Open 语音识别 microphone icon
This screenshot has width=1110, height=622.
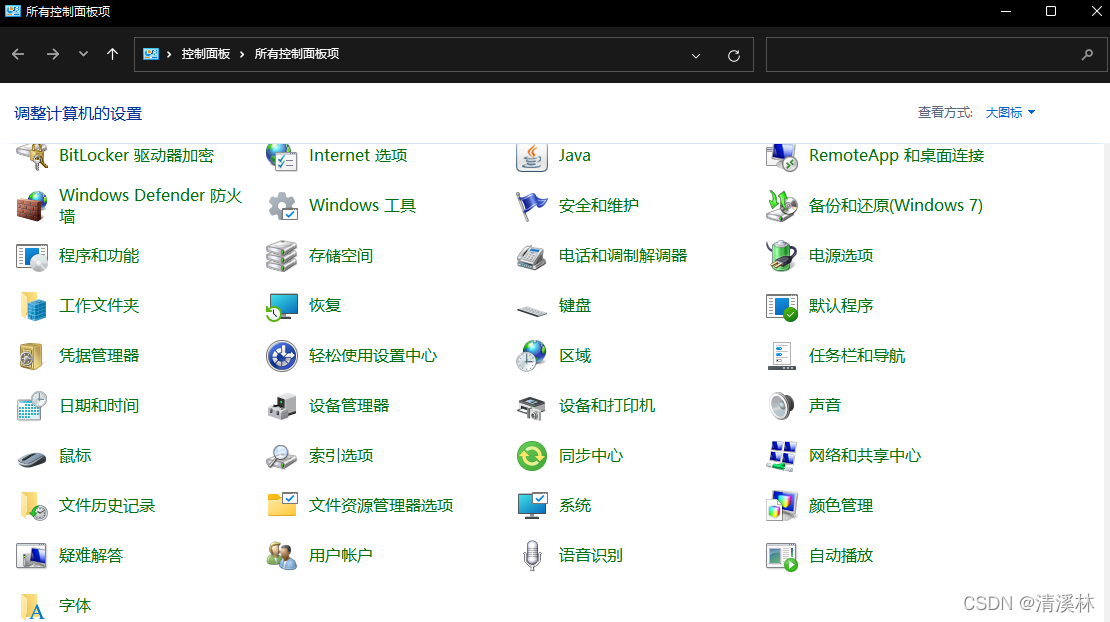click(x=532, y=556)
